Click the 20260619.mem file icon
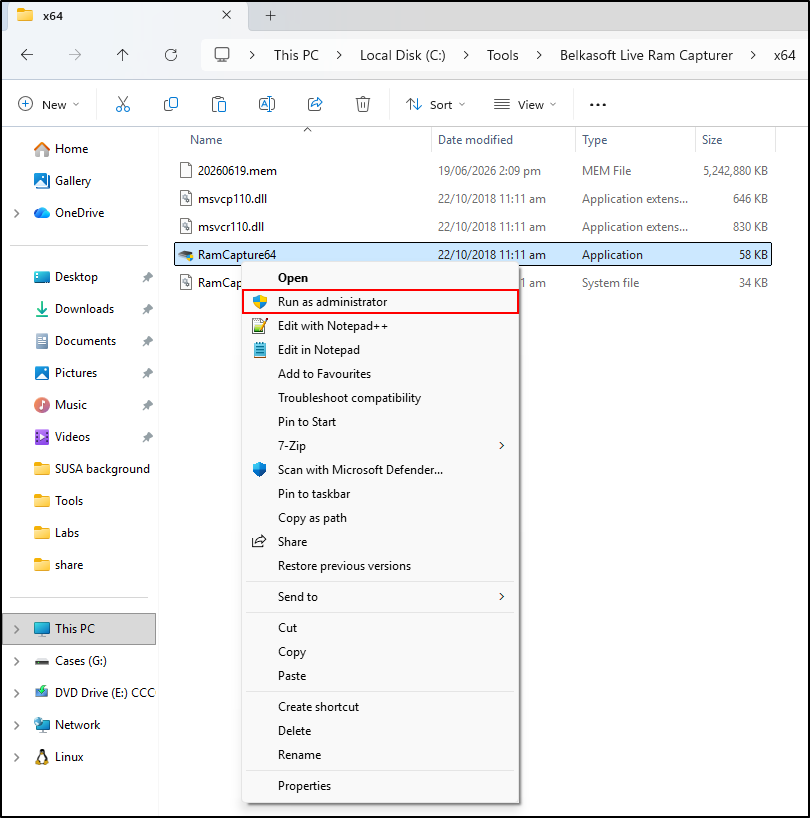810x818 pixels. pos(186,171)
